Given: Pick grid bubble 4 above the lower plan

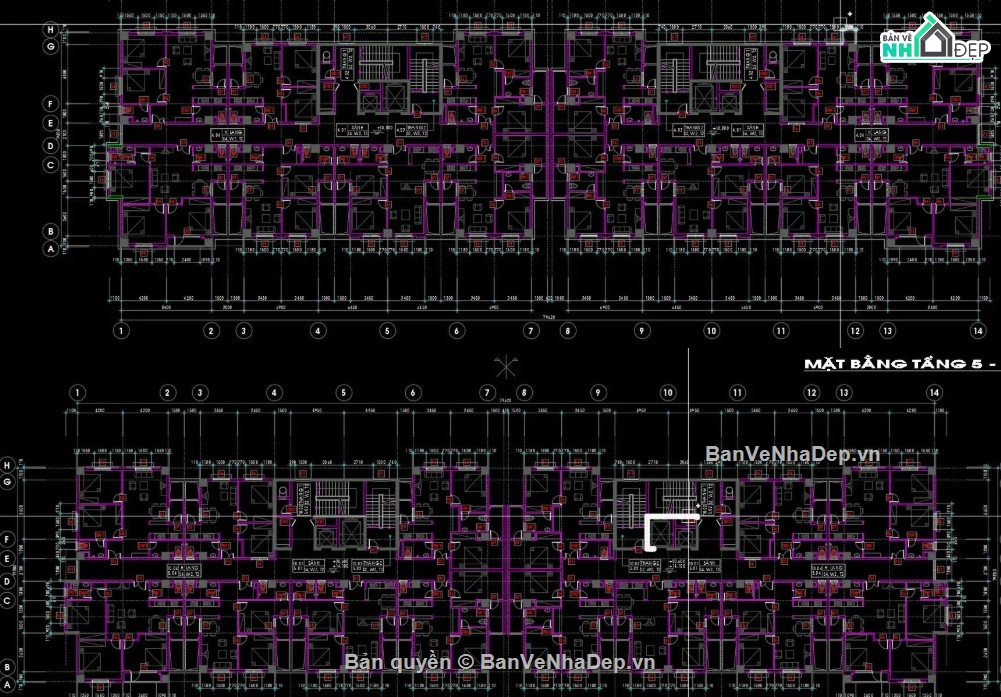Looking at the screenshot, I should [275, 393].
